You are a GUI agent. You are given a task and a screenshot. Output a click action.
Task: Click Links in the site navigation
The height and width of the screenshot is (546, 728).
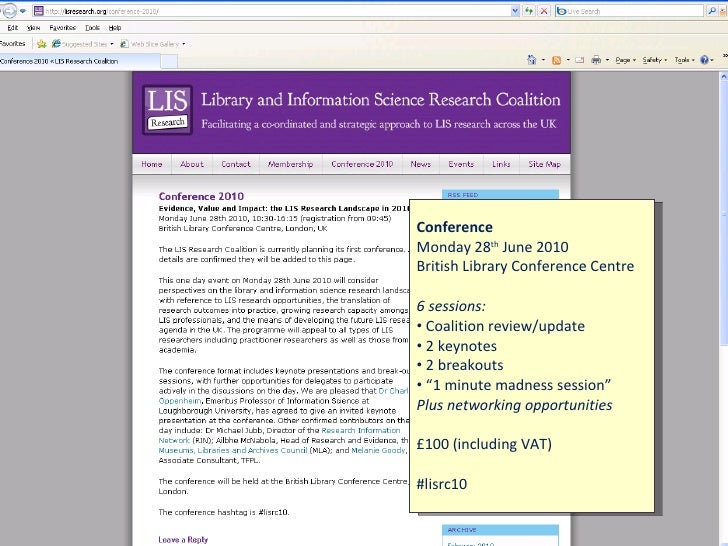(501, 164)
